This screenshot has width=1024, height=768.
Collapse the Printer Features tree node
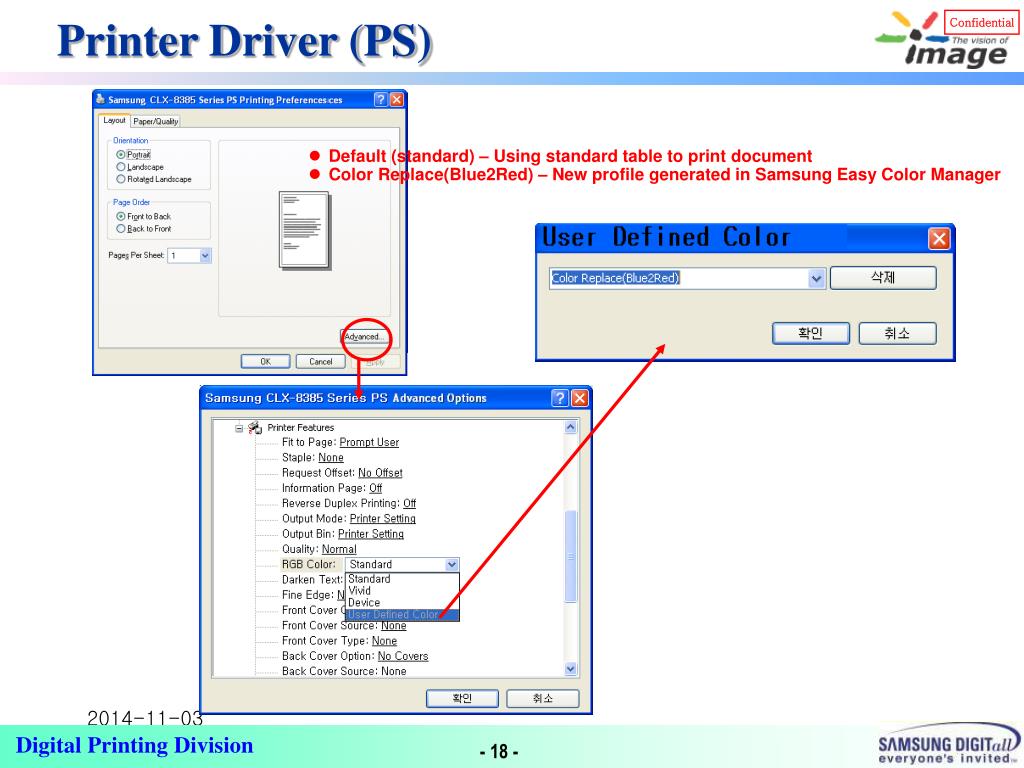(x=239, y=428)
